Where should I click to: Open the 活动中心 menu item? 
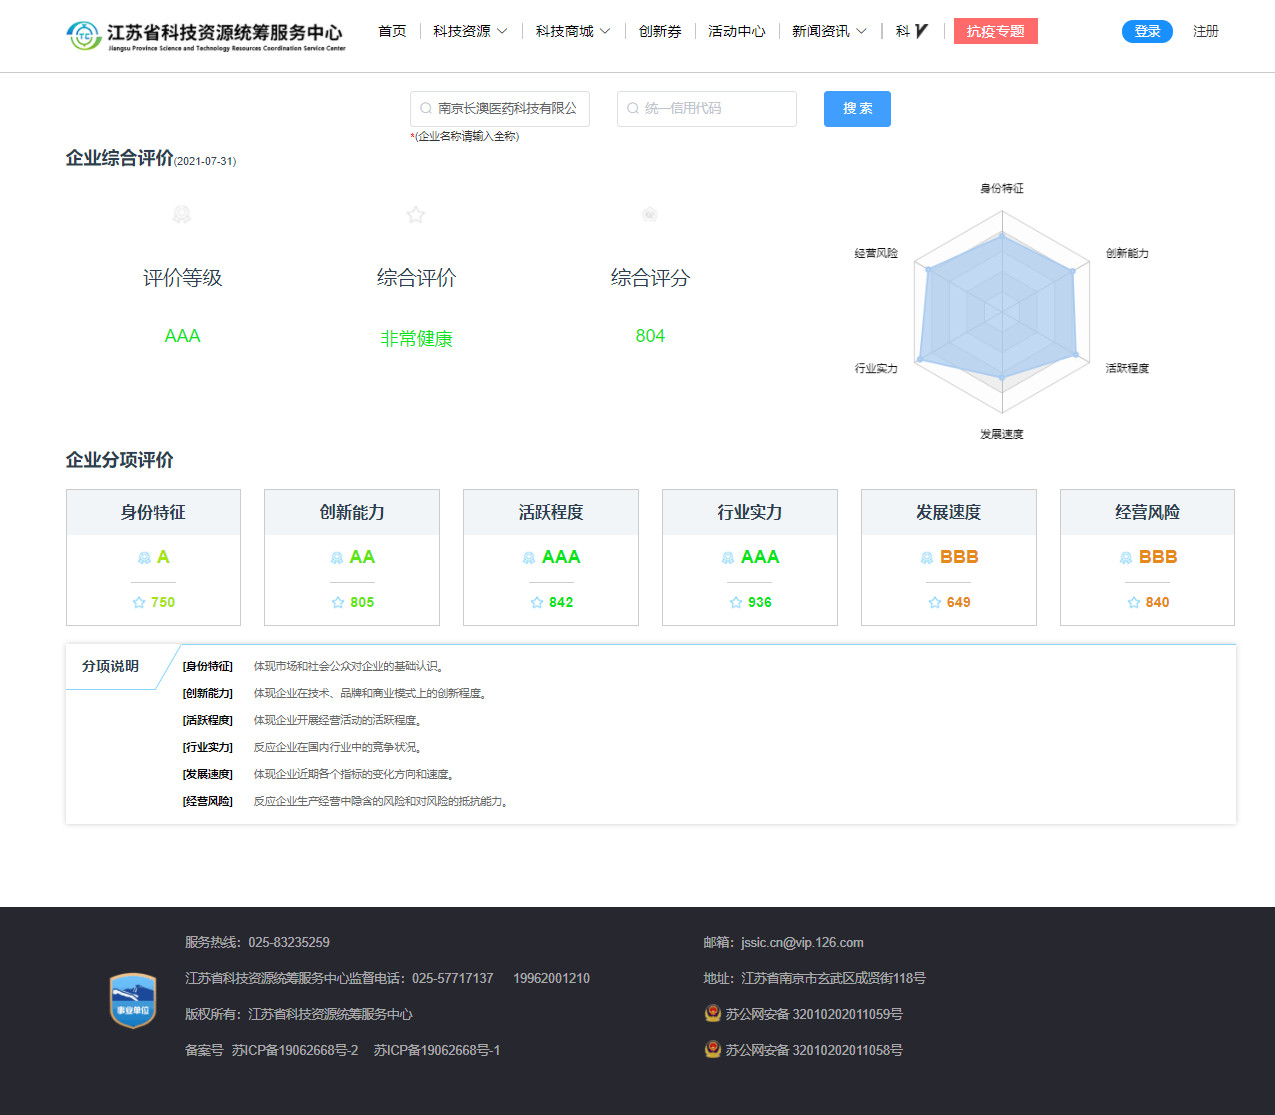coord(736,31)
